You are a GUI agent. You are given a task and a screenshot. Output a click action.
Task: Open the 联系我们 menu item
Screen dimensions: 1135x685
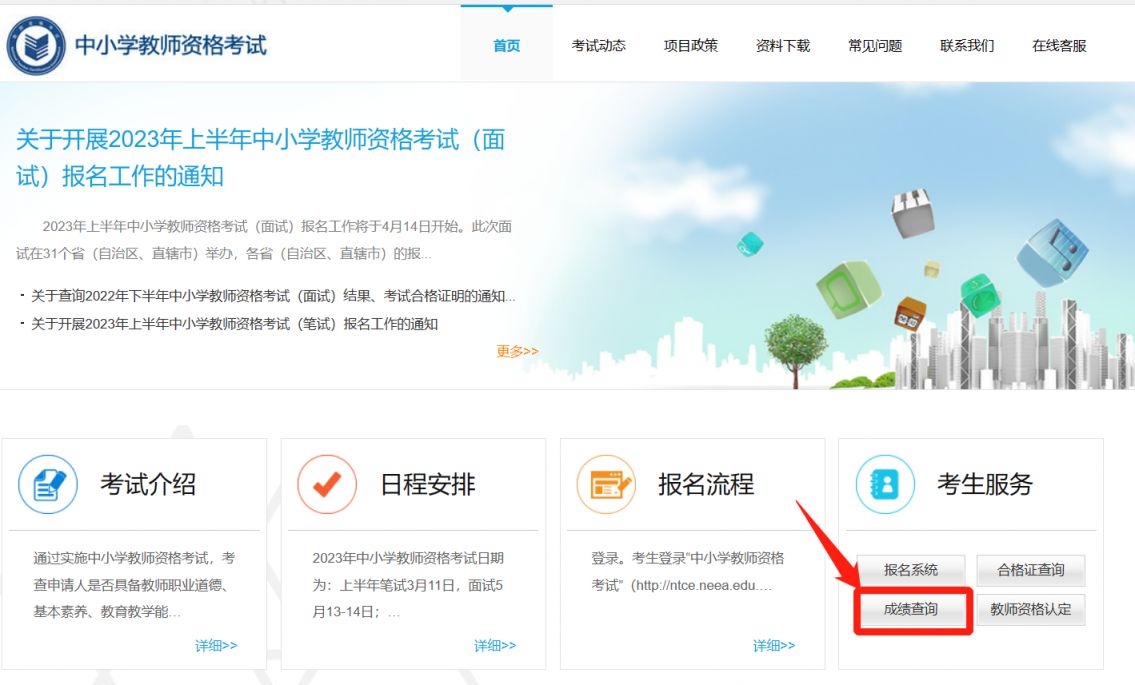click(967, 46)
